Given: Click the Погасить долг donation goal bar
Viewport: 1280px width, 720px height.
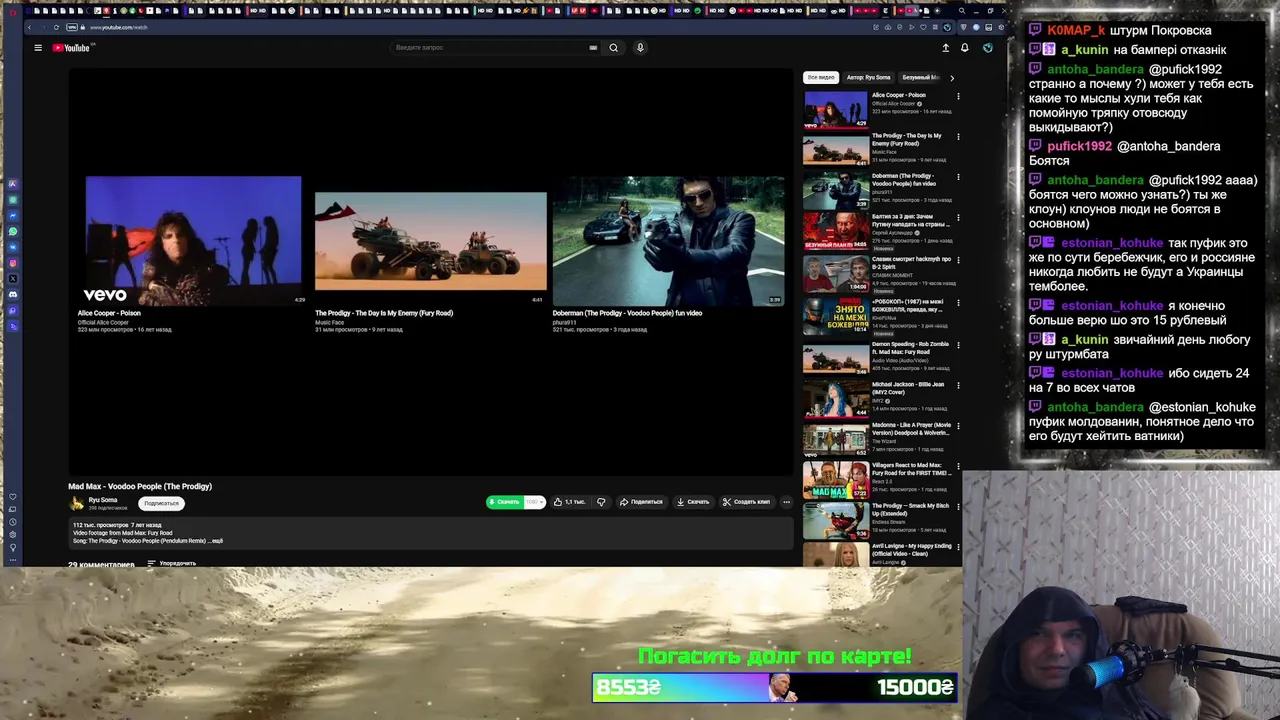Looking at the screenshot, I should [x=775, y=687].
